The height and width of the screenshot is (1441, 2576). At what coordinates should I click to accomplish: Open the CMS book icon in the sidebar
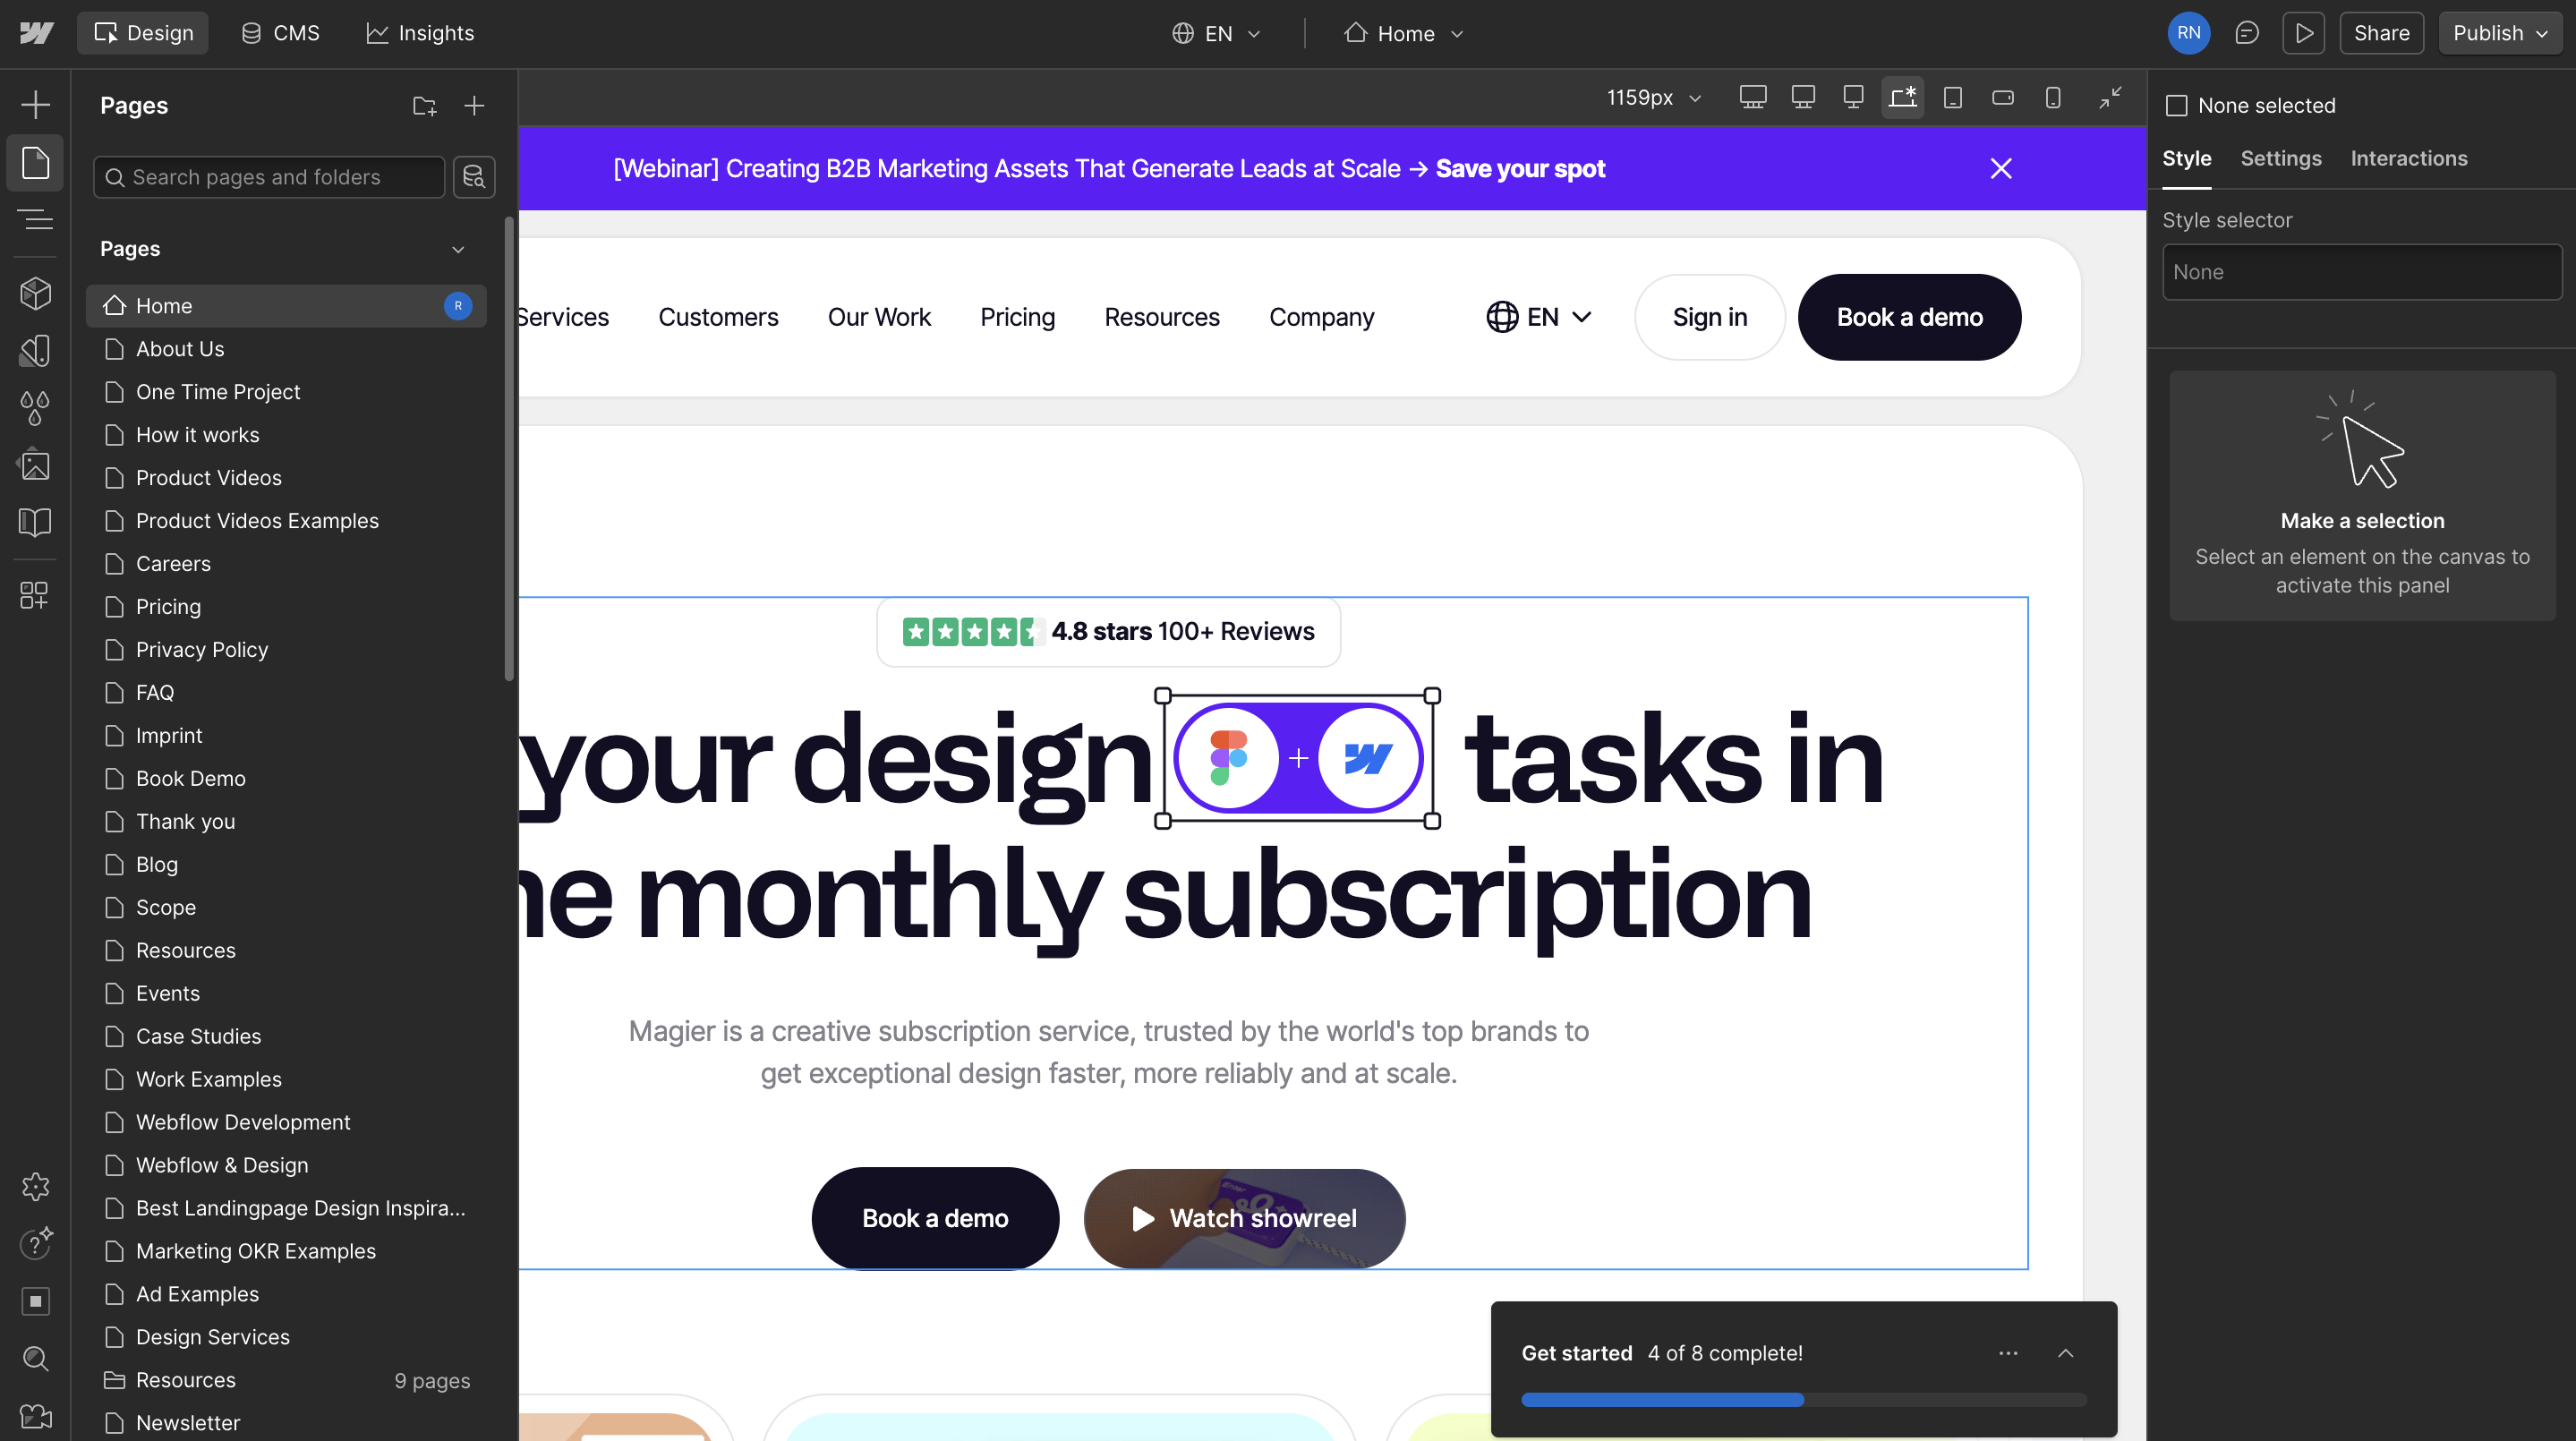pos(36,521)
